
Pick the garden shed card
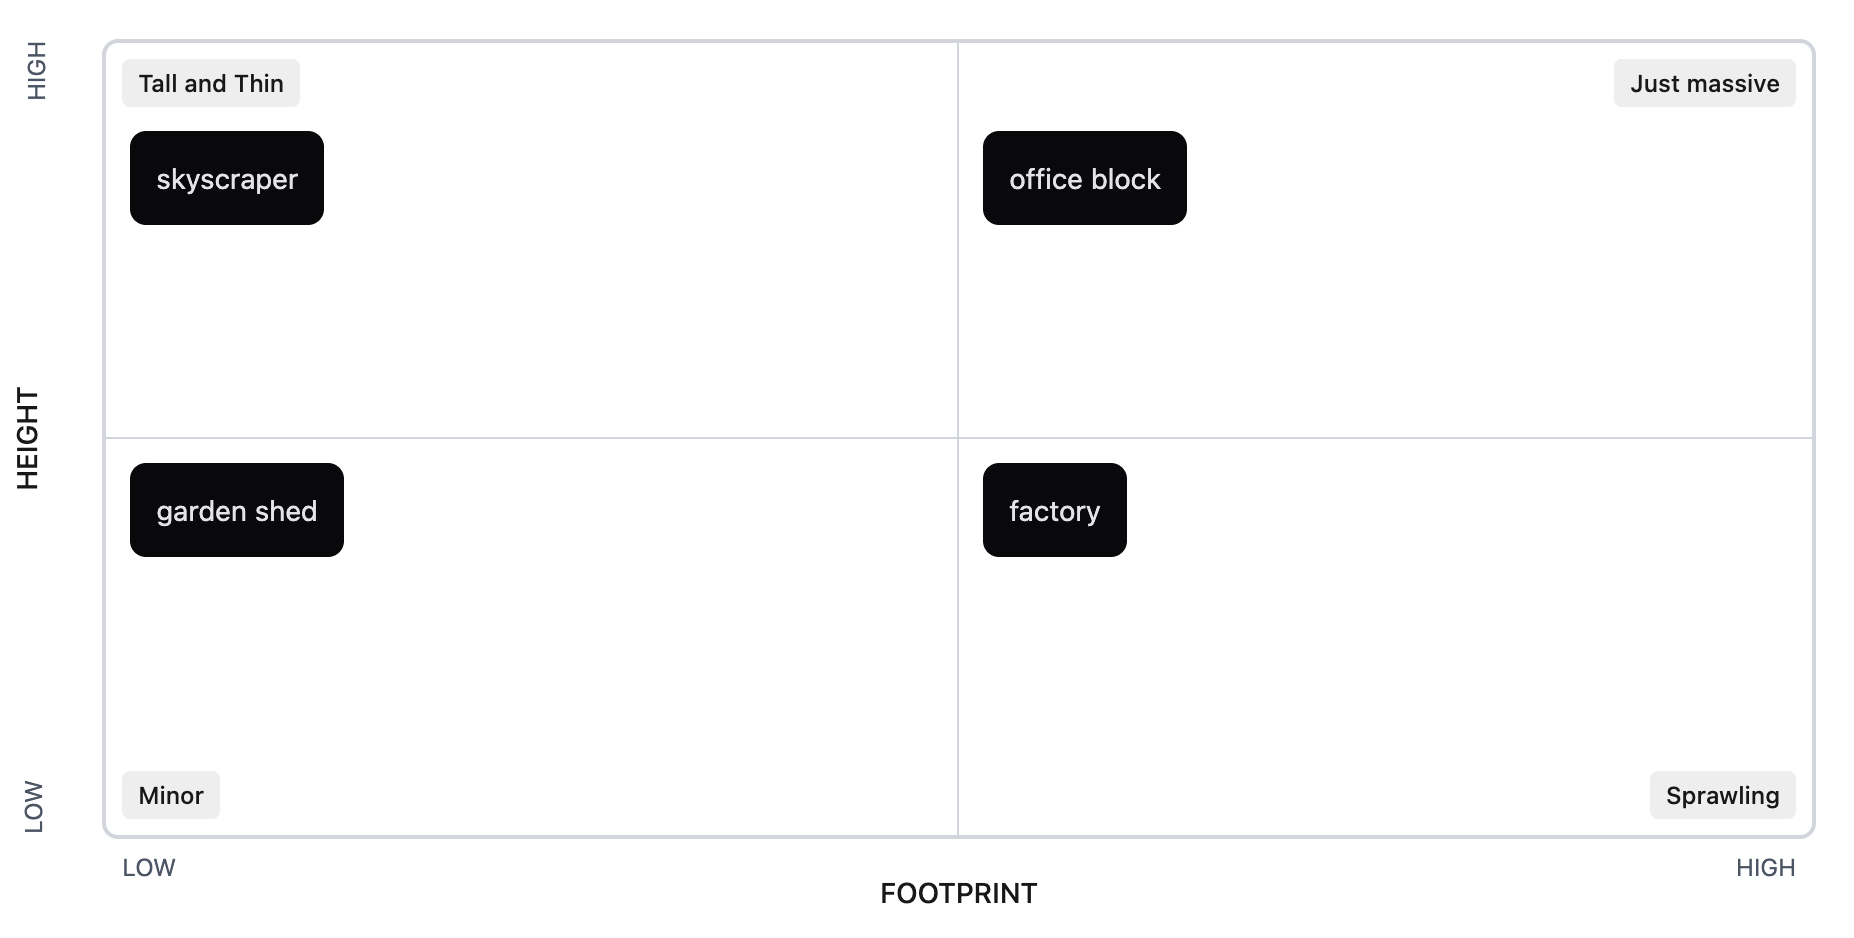(x=236, y=510)
